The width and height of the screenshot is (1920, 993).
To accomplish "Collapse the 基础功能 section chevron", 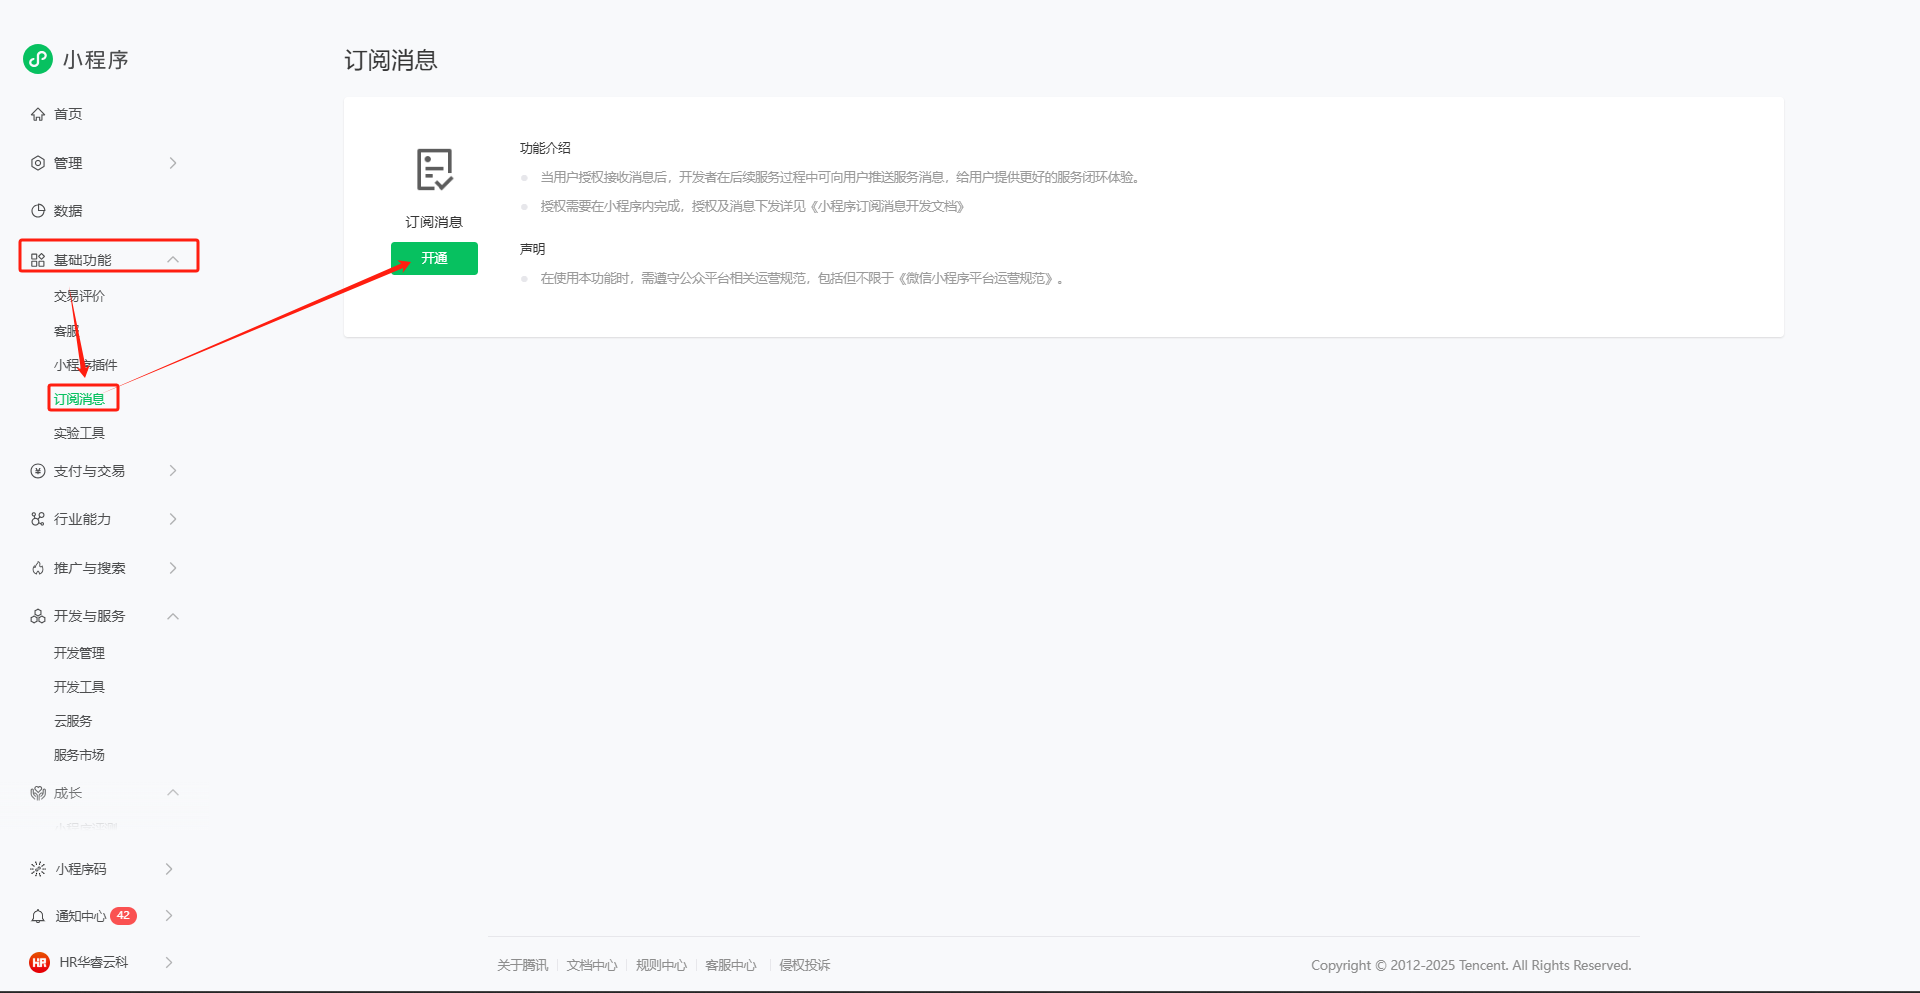I will [x=173, y=260].
